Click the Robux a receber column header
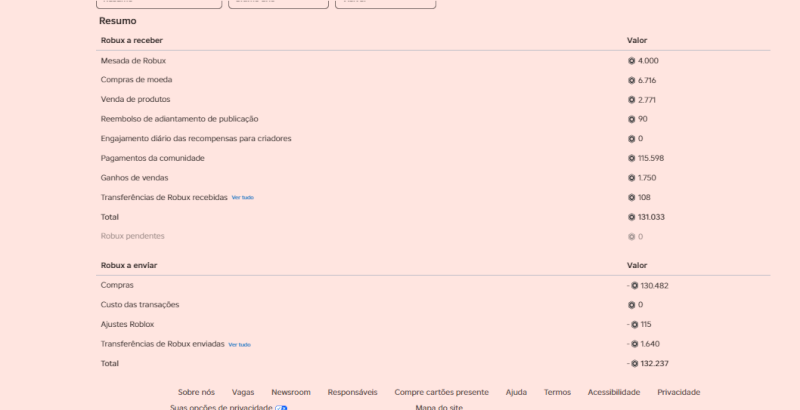The image size is (800, 410). (x=132, y=40)
